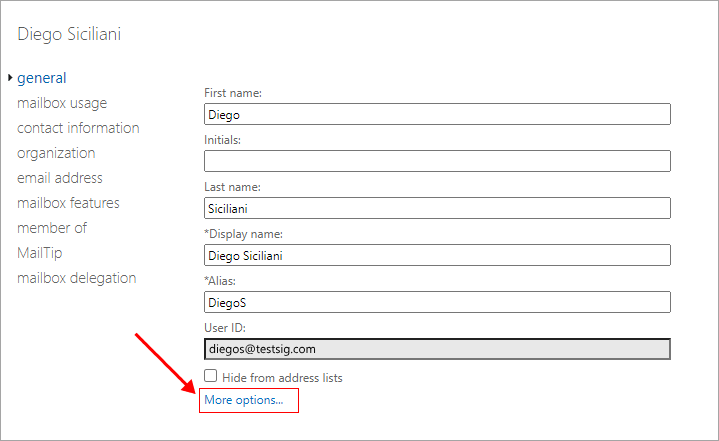Click the Diego Siciliani page heading
The image size is (719, 441).
(70, 34)
